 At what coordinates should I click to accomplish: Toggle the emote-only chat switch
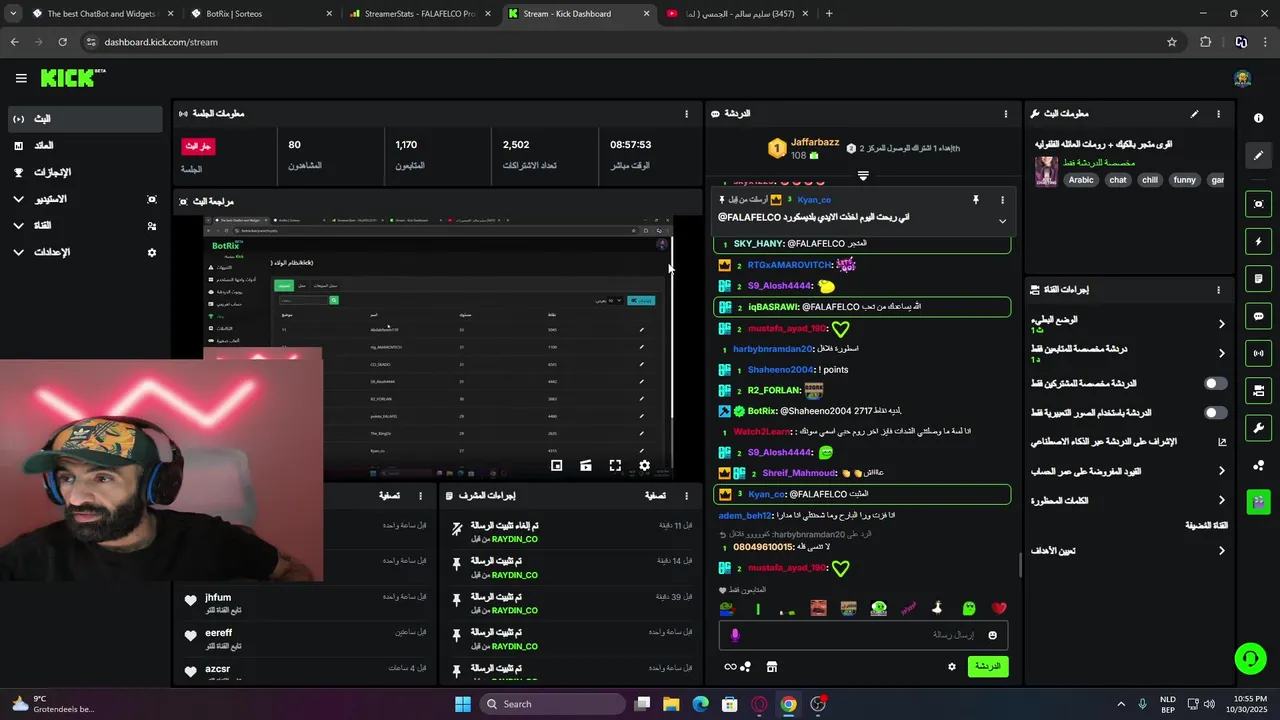(1215, 412)
